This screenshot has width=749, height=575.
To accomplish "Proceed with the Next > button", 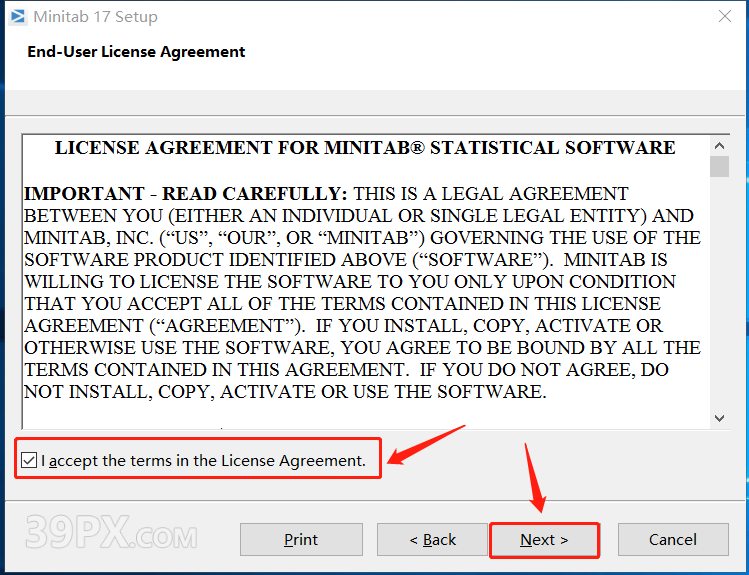I will pyautogui.click(x=545, y=540).
